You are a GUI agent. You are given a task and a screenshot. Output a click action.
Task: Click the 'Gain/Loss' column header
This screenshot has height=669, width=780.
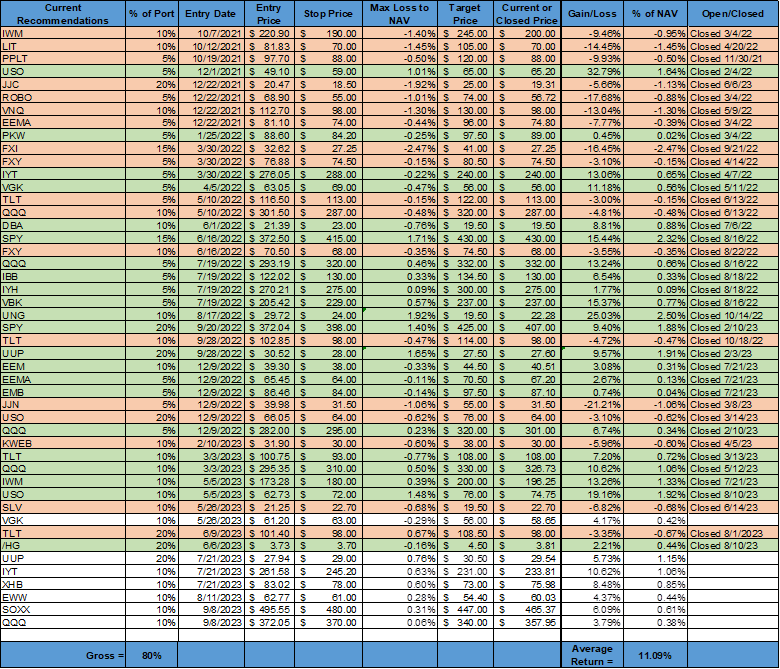tap(592, 14)
